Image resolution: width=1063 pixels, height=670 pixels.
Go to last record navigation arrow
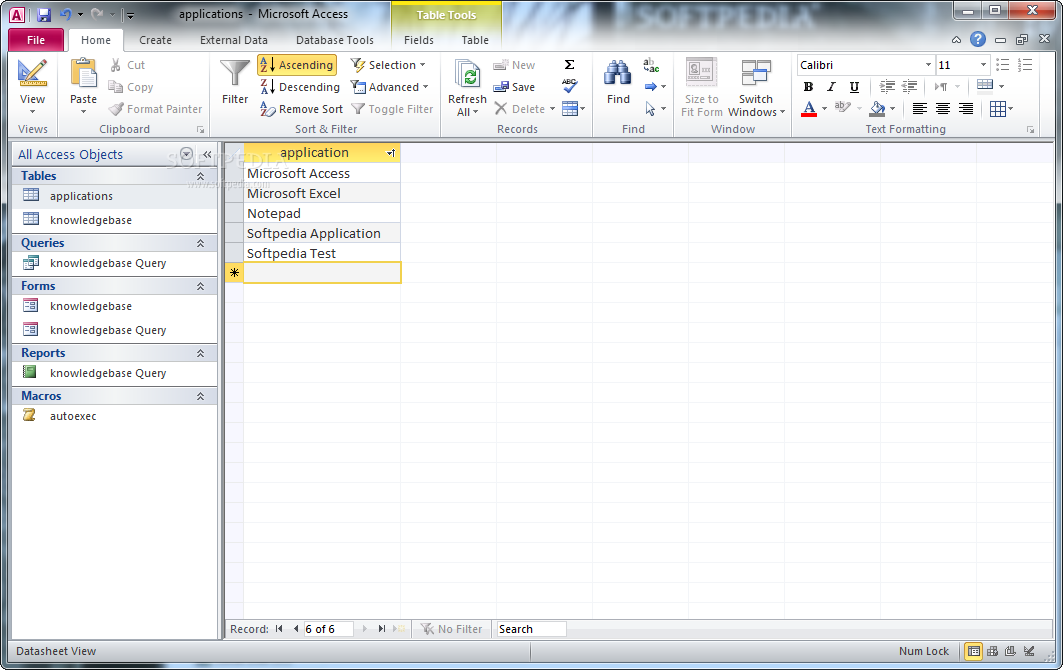pos(382,629)
